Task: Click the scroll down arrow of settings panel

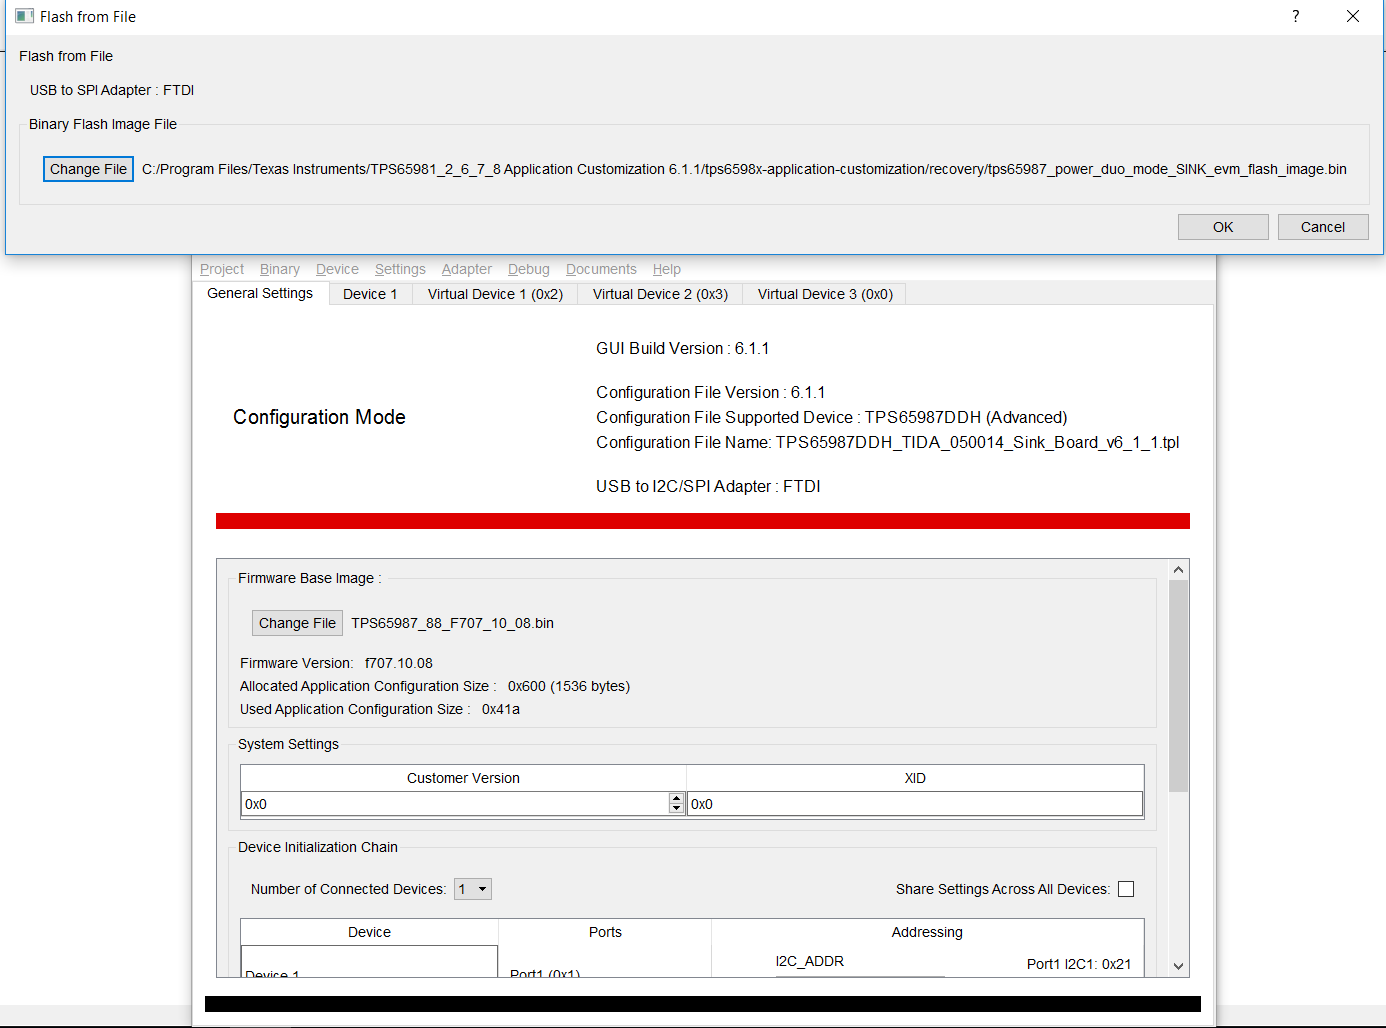Action: click(1178, 966)
